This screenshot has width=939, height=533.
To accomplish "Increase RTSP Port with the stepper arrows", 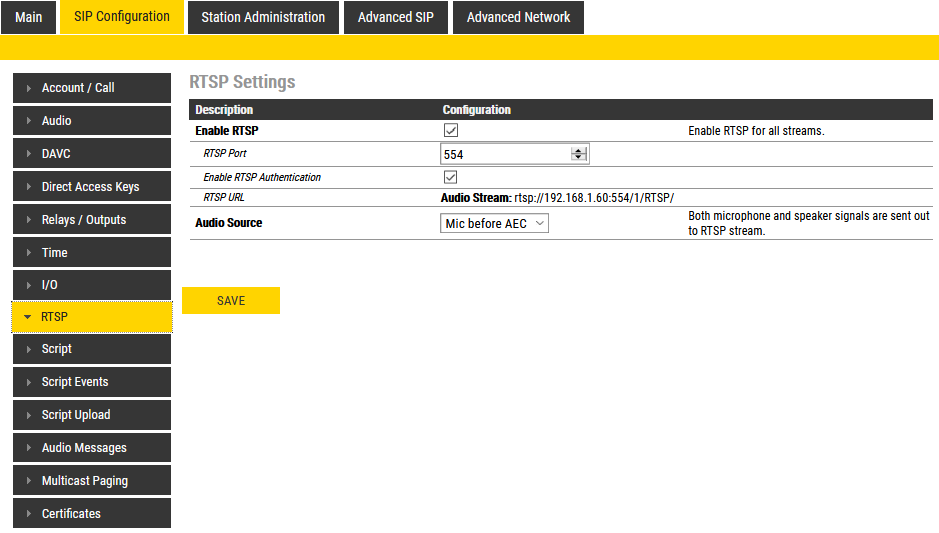I will [578, 151].
